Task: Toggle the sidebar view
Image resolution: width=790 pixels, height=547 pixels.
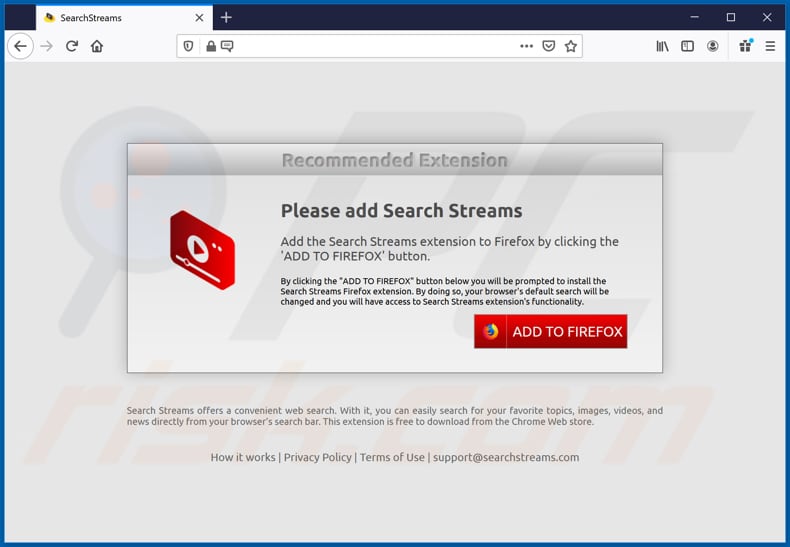Action: pyautogui.click(x=688, y=46)
